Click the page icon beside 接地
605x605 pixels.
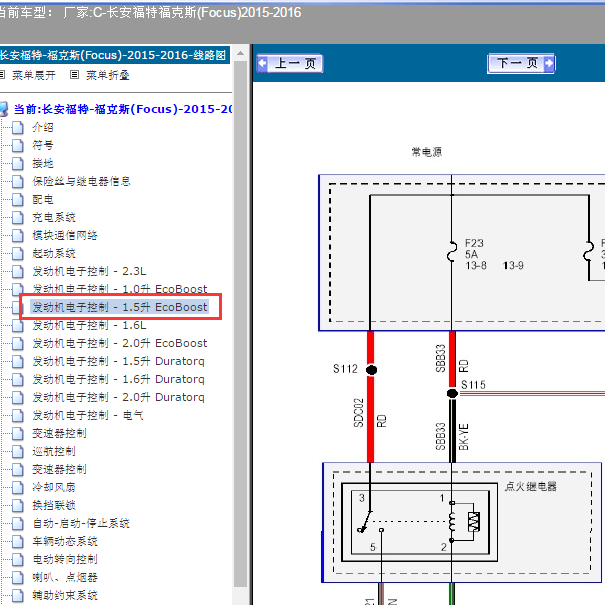17,164
